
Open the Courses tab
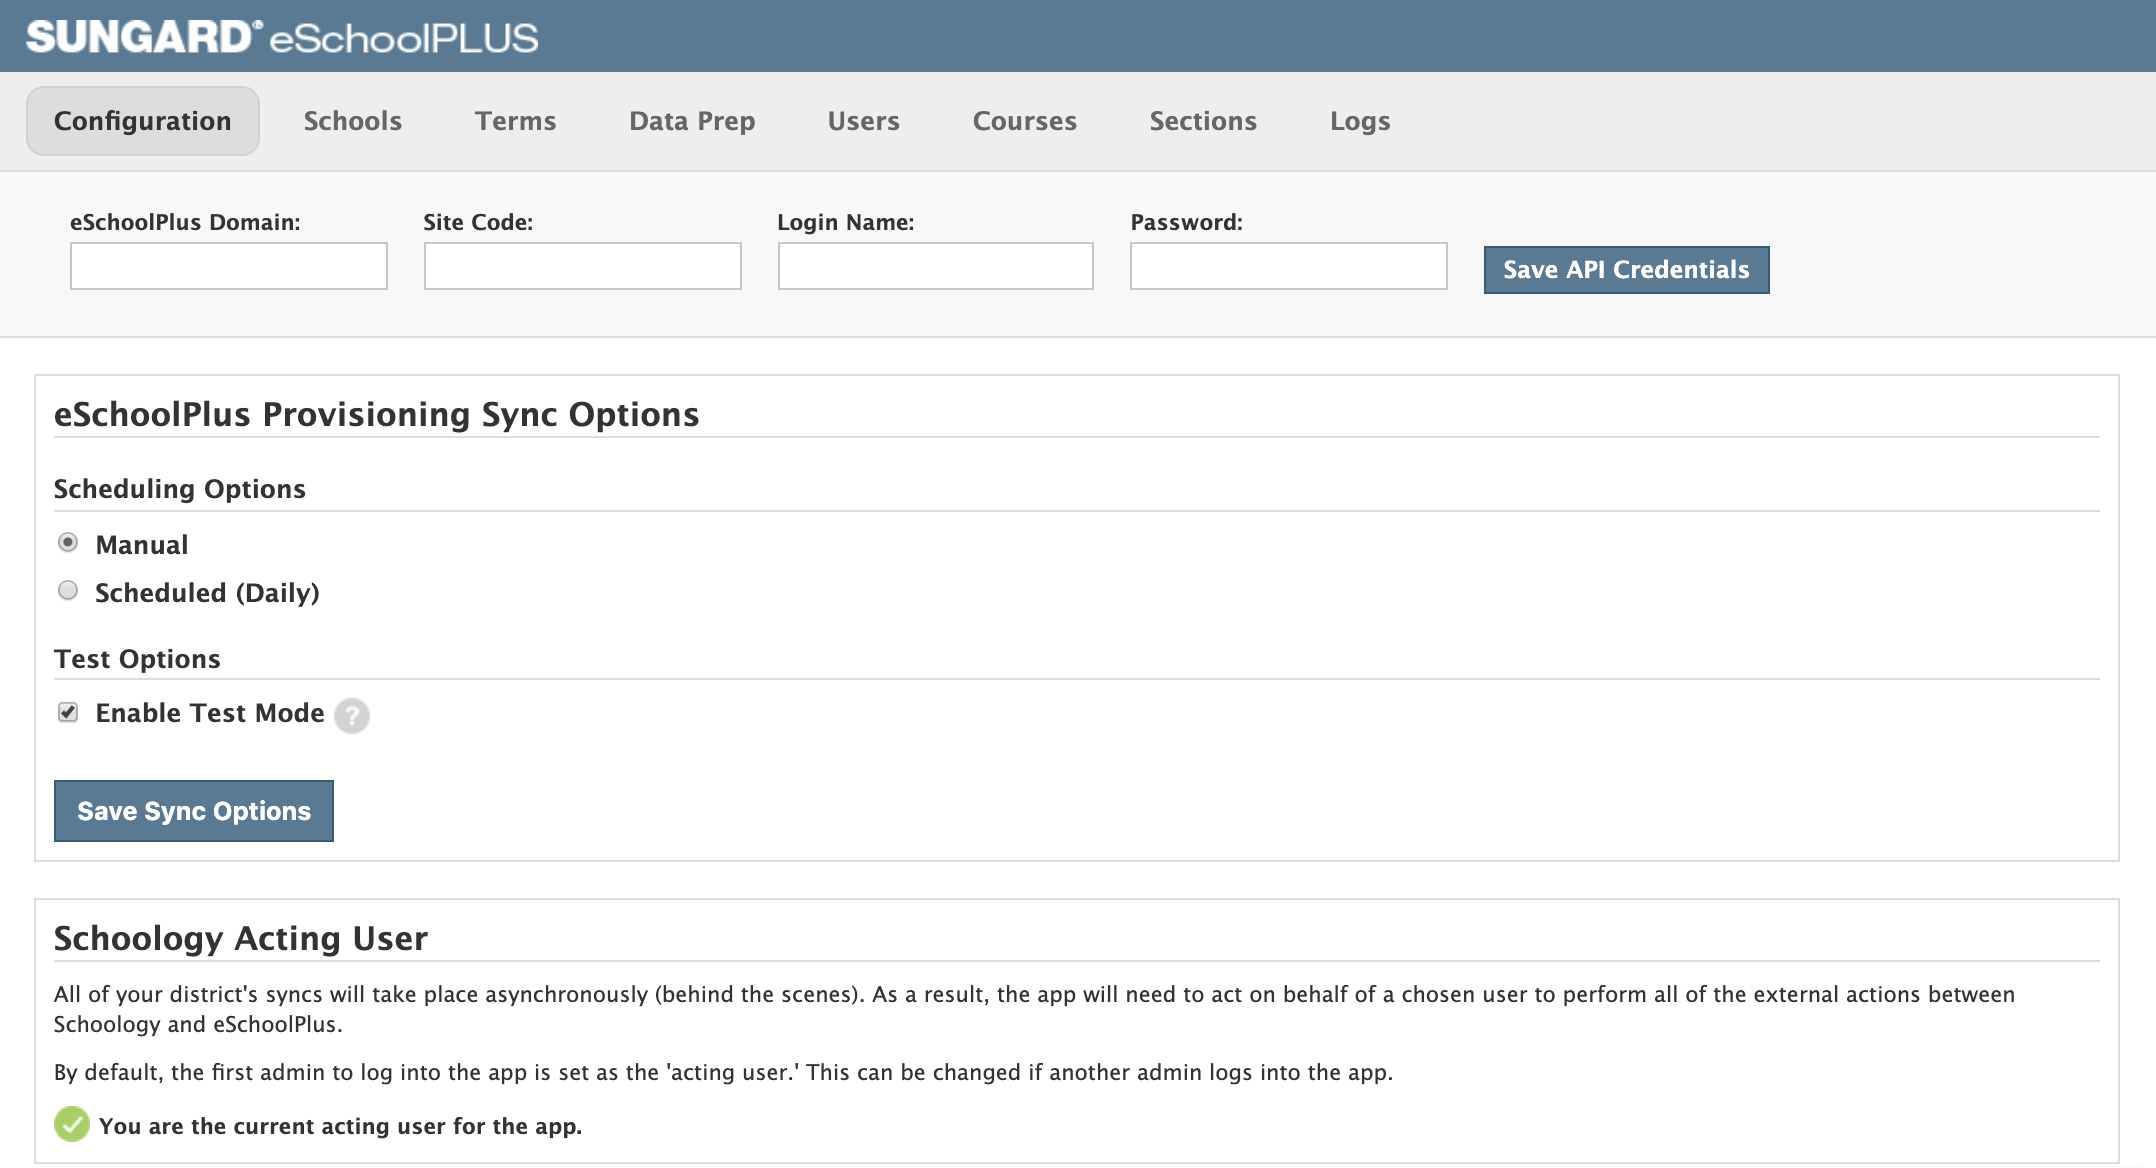(1024, 121)
